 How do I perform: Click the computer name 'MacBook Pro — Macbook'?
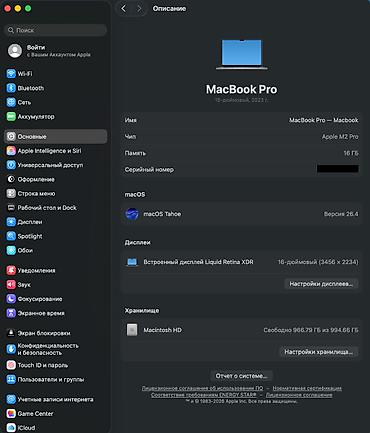point(323,120)
